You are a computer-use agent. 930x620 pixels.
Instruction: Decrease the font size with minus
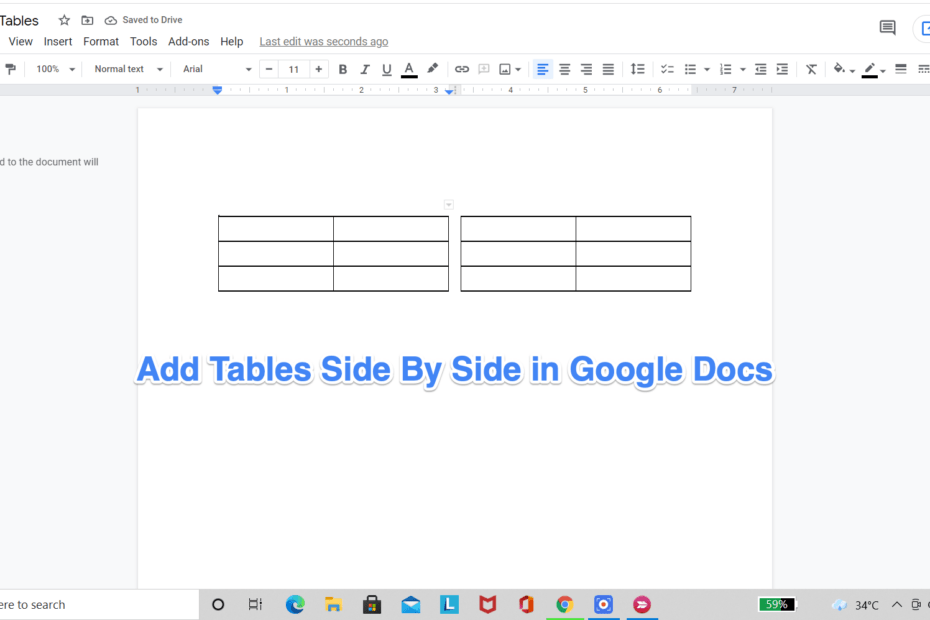point(269,69)
